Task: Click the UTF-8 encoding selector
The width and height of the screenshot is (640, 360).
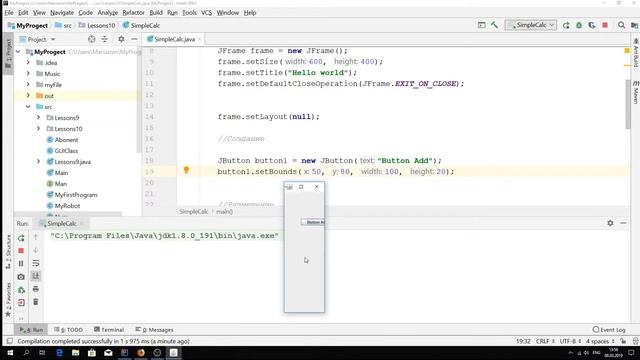Action: (x=570, y=341)
